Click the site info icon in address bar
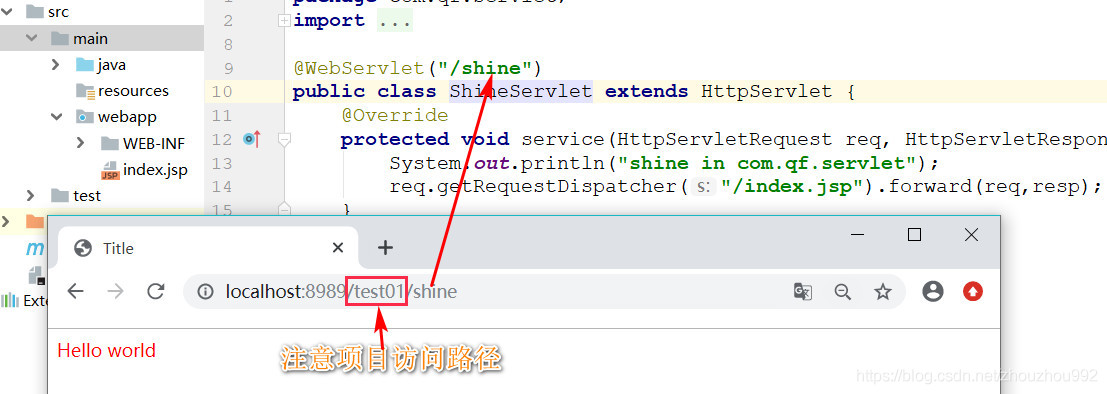 click(205, 292)
